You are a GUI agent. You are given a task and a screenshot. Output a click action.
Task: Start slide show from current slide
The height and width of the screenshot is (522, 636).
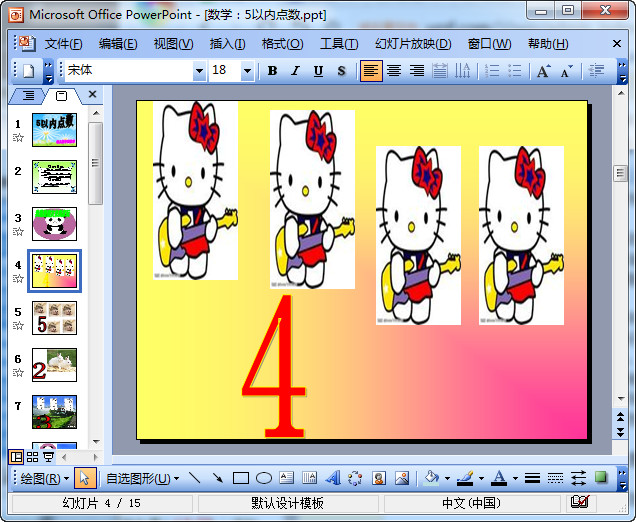(x=49, y=457)
